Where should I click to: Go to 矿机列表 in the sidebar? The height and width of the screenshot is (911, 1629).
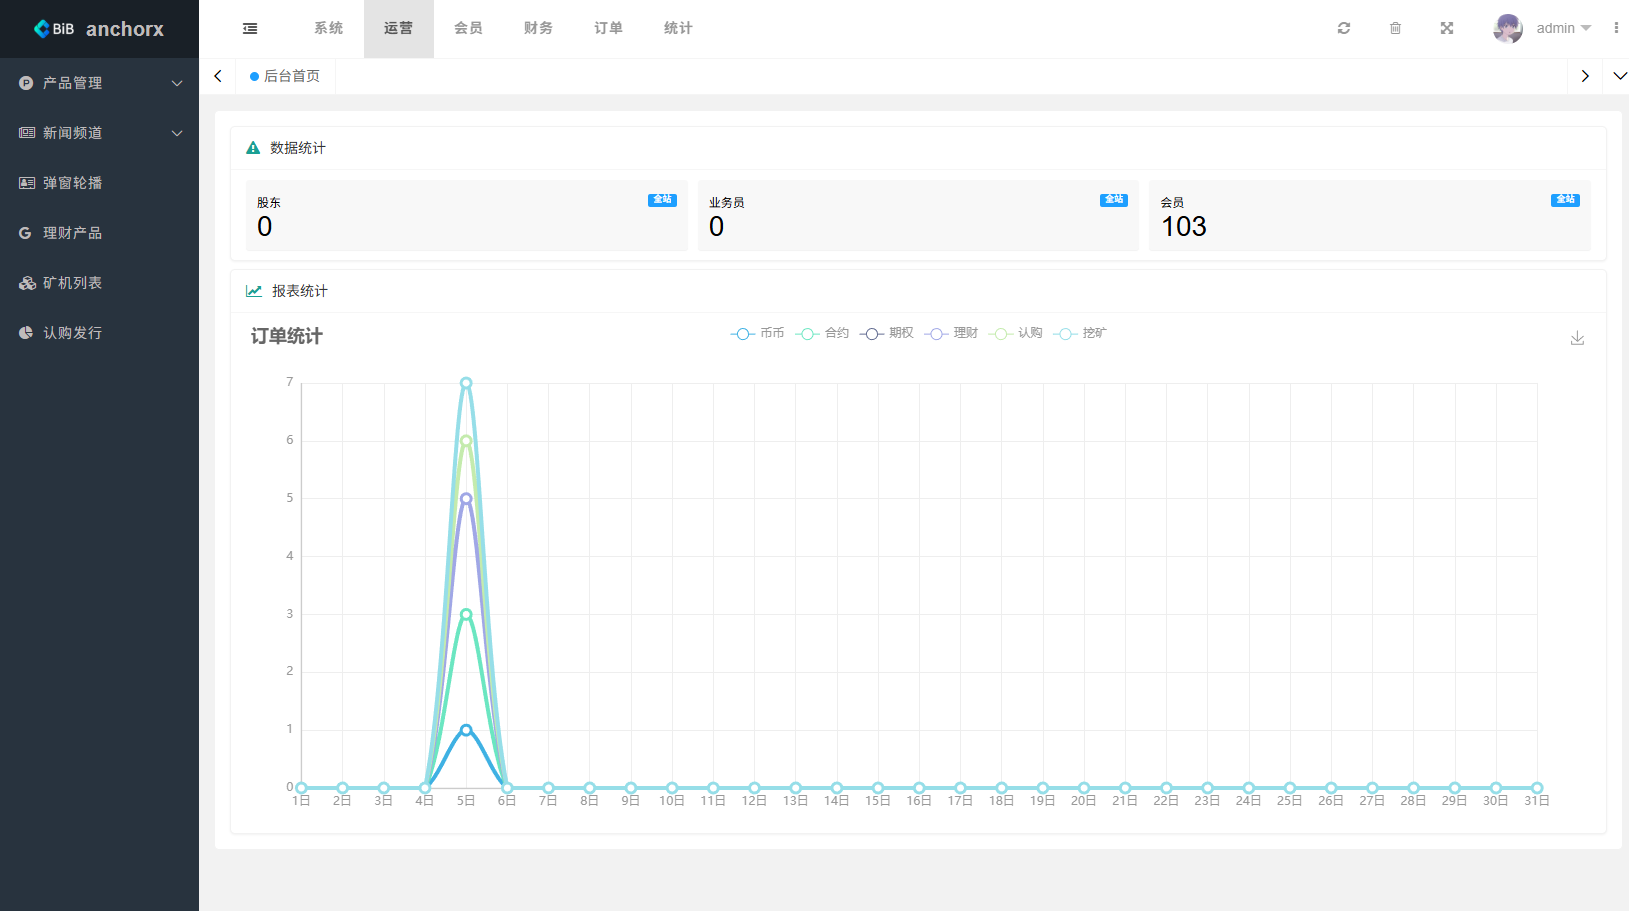pyautogui.click(x=72, y=283)
